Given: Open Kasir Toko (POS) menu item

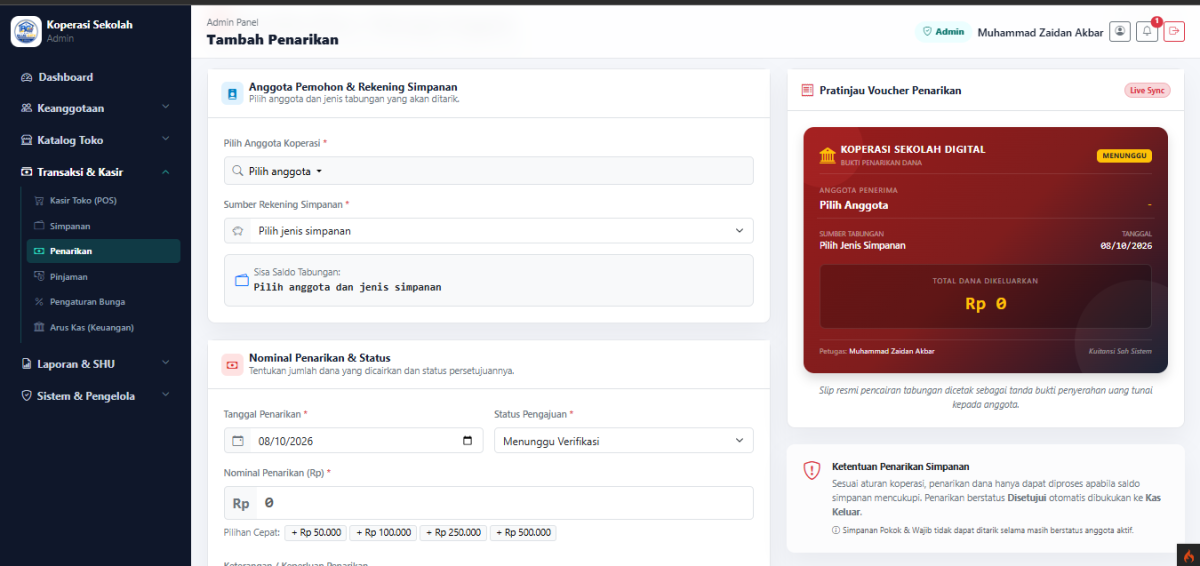Looking at the screenshot, I should point(104,200).
